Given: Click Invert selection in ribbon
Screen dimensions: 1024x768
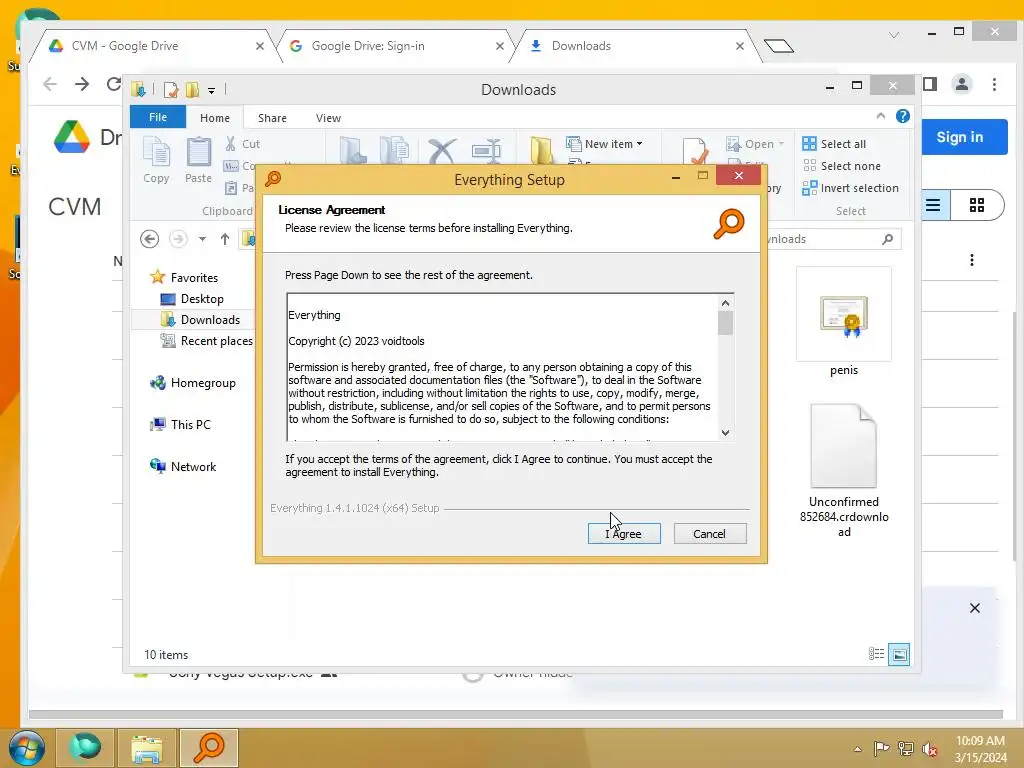Looking at the screenshot, I should tap(850, 188).
